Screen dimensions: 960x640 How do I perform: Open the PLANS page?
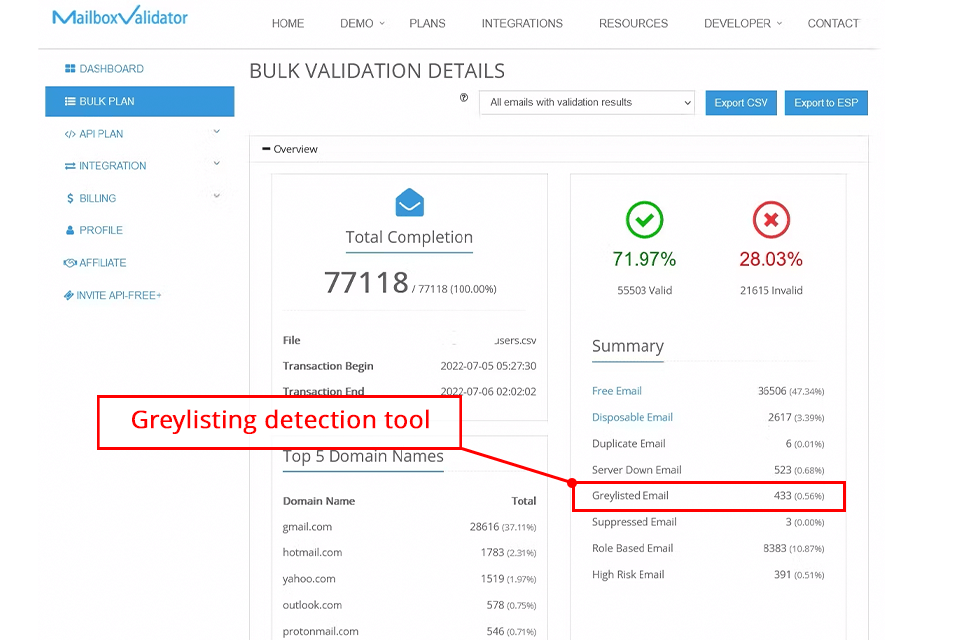click(x=427, y=23)
